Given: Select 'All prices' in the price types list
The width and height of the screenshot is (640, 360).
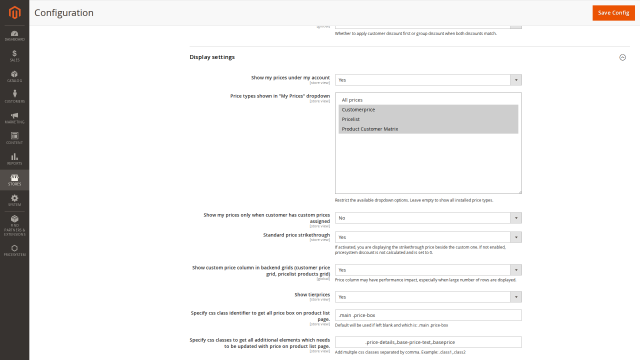Looking at the screenshot, I should (x=428, y=100).
